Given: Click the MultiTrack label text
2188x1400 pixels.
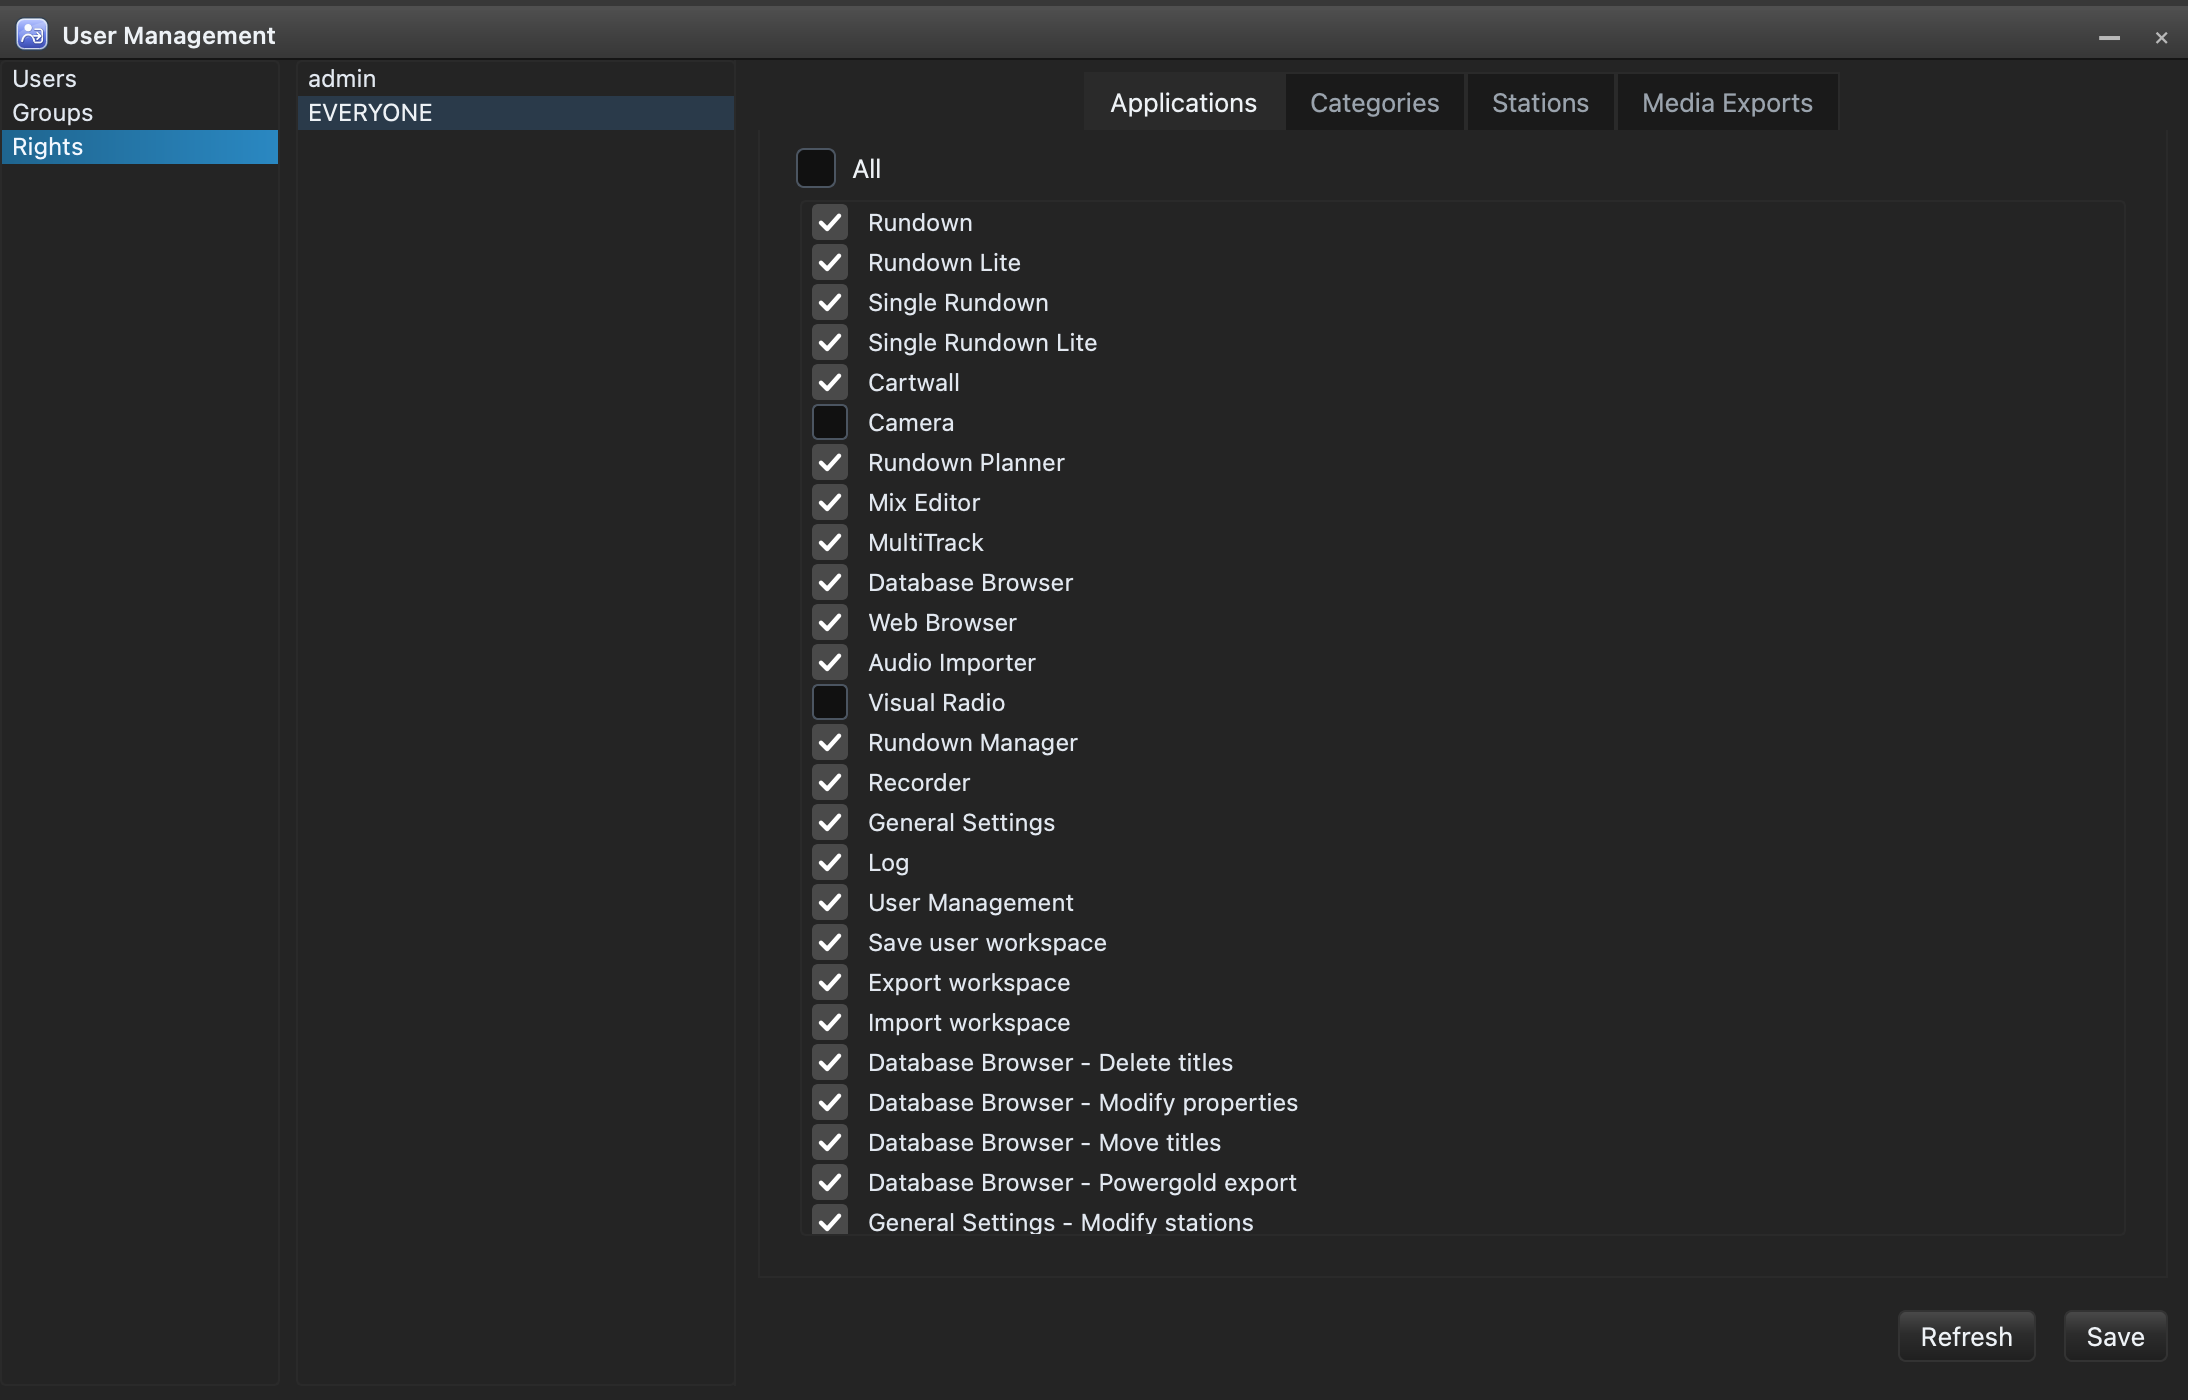Looking at the screenshot, I should (x=926, y=543).
